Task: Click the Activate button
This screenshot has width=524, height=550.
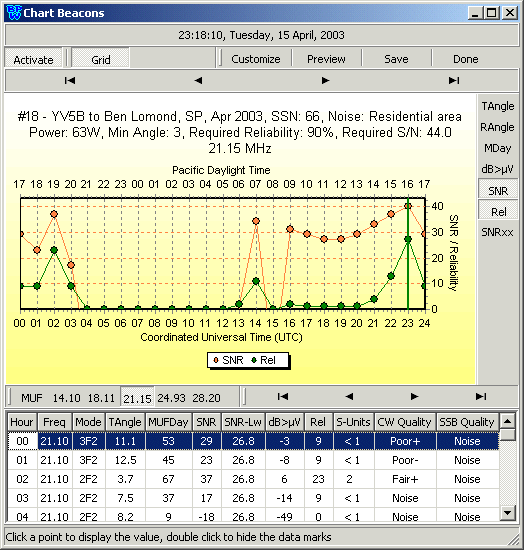Action: tap(33, 59)
